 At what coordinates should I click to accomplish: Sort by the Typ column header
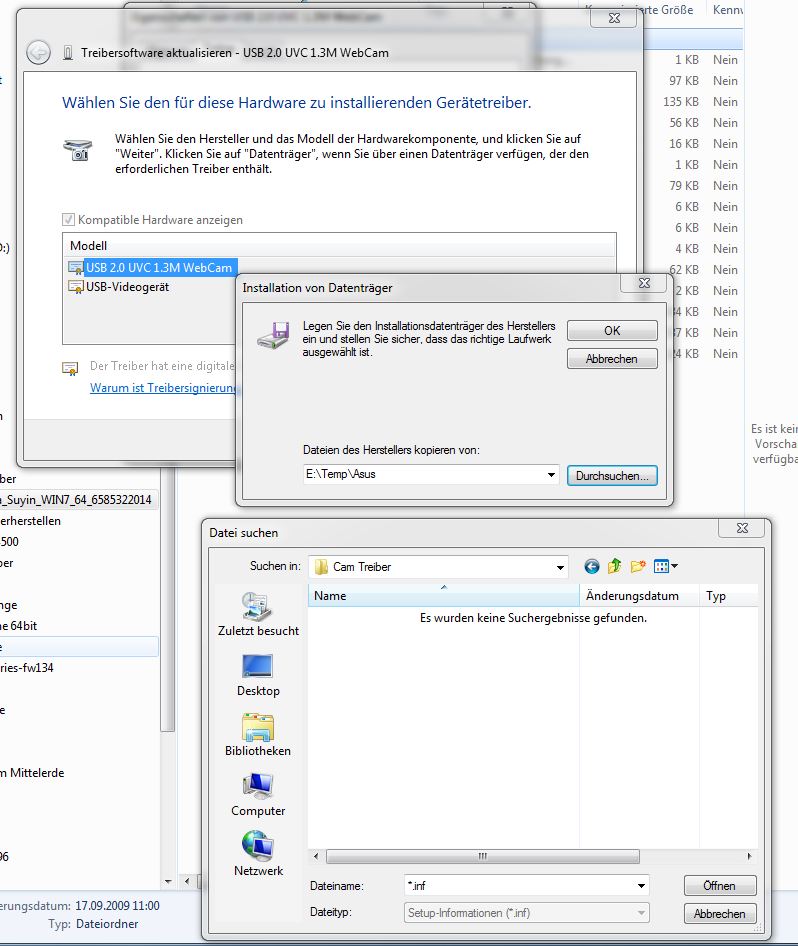pos(729,595)
